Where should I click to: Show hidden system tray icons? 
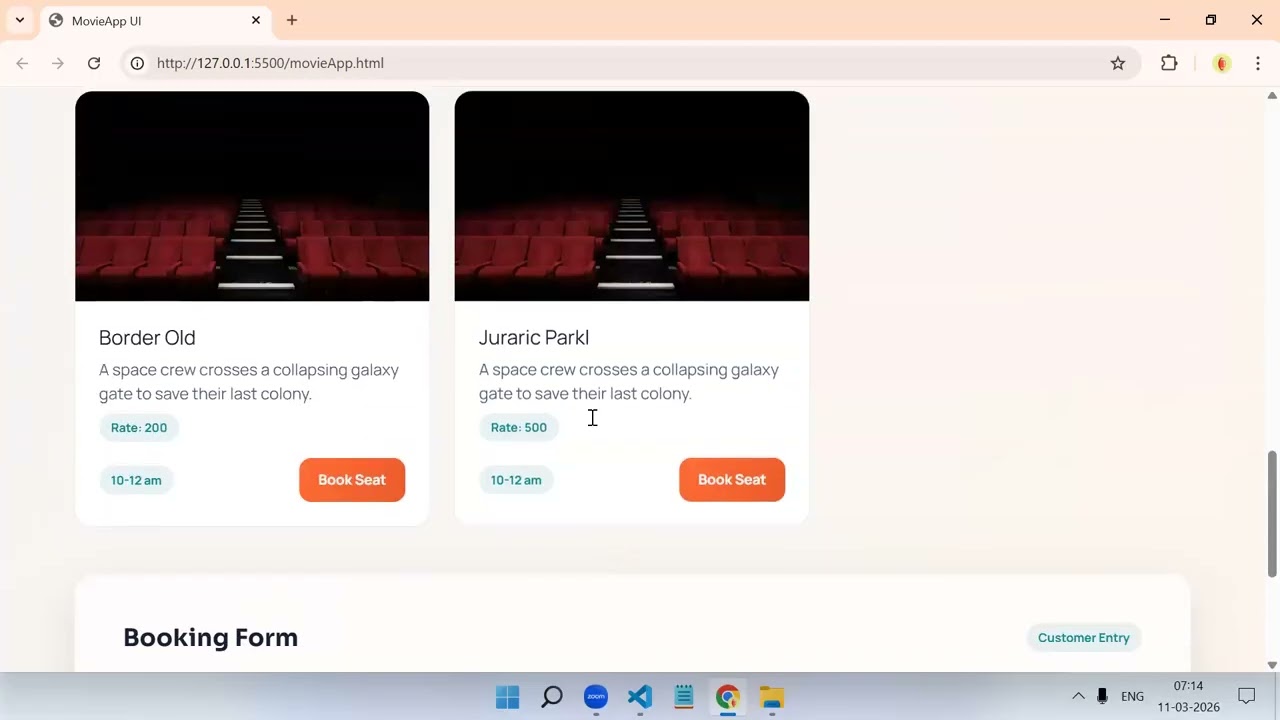[x=1078, y=696]
